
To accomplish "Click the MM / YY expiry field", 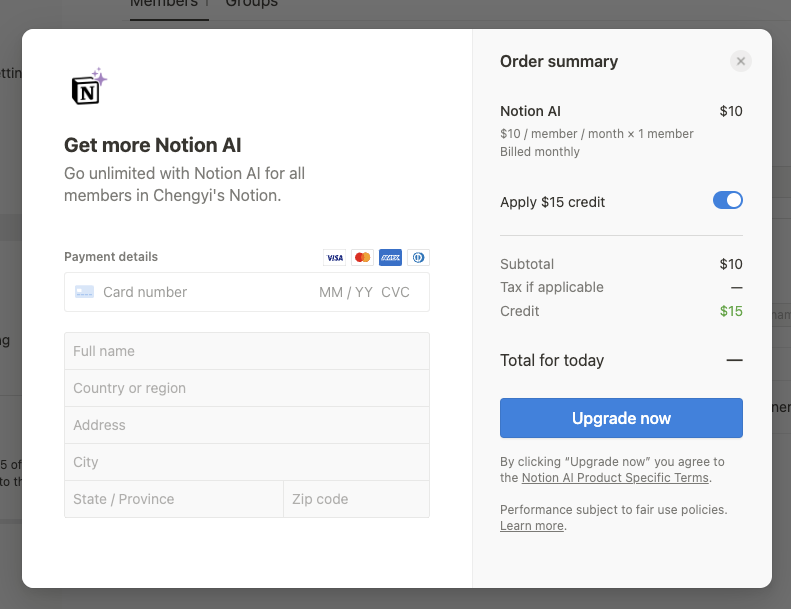I will (346, 292).
